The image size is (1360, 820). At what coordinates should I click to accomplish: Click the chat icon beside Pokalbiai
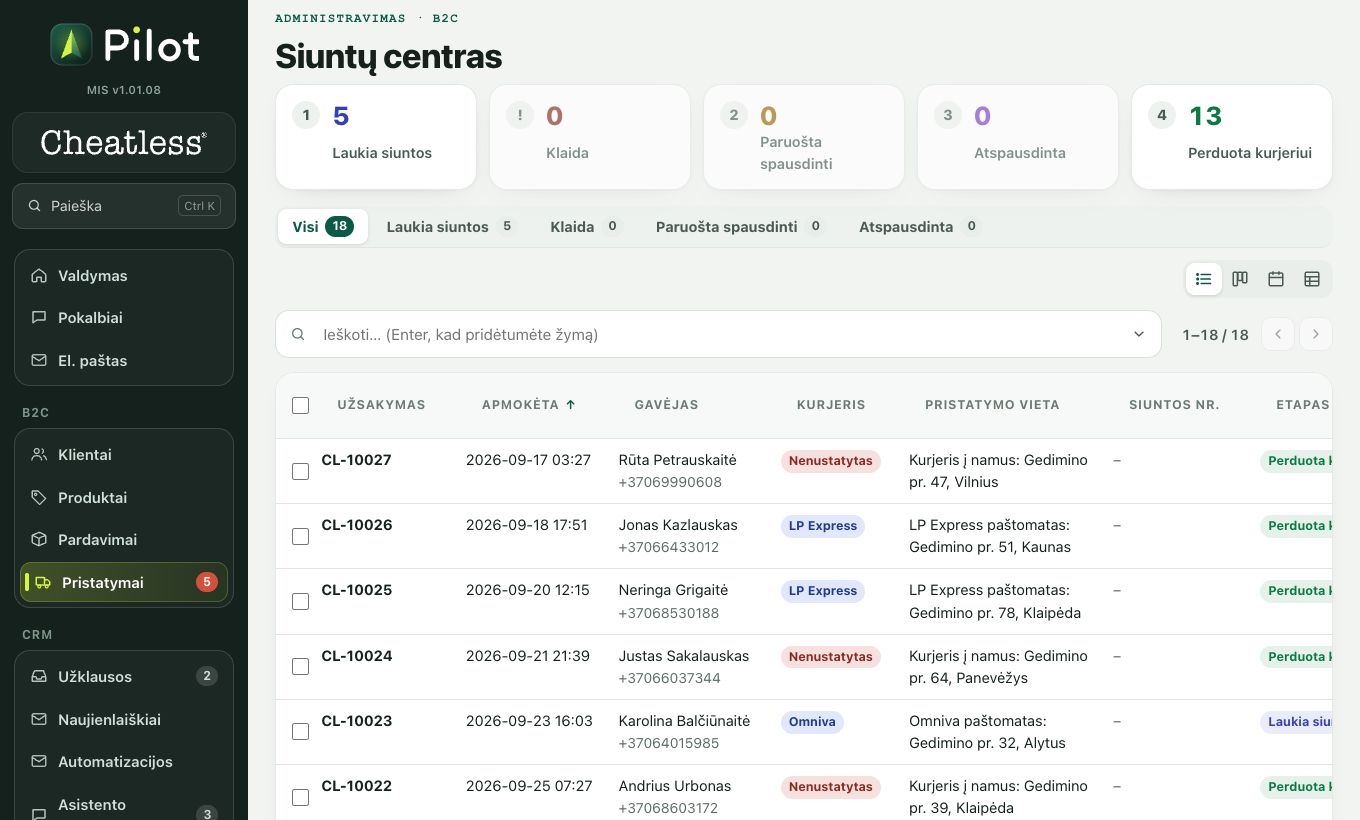[x=39, y=318]
